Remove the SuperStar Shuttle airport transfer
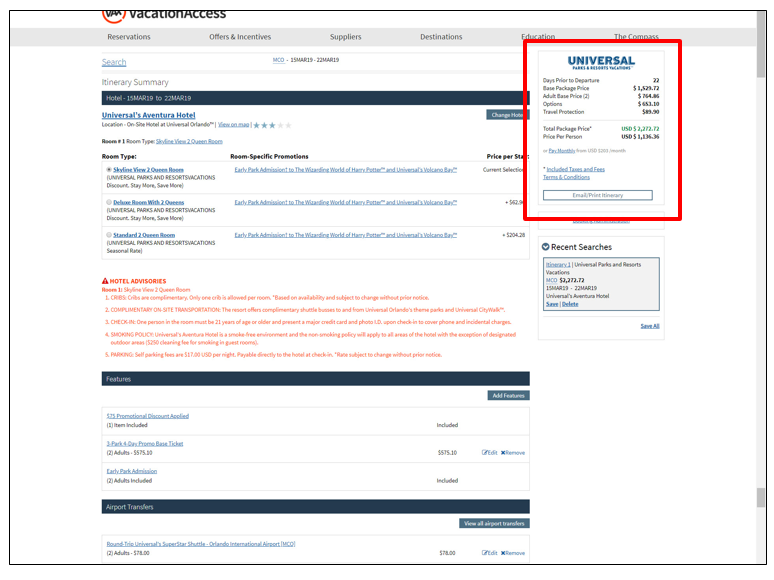 pos(513,553)
